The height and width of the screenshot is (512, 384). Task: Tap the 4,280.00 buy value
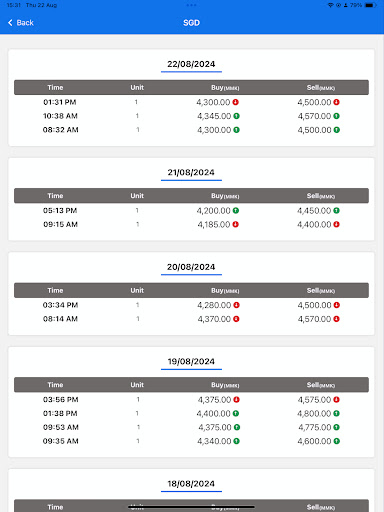point(214,305)
